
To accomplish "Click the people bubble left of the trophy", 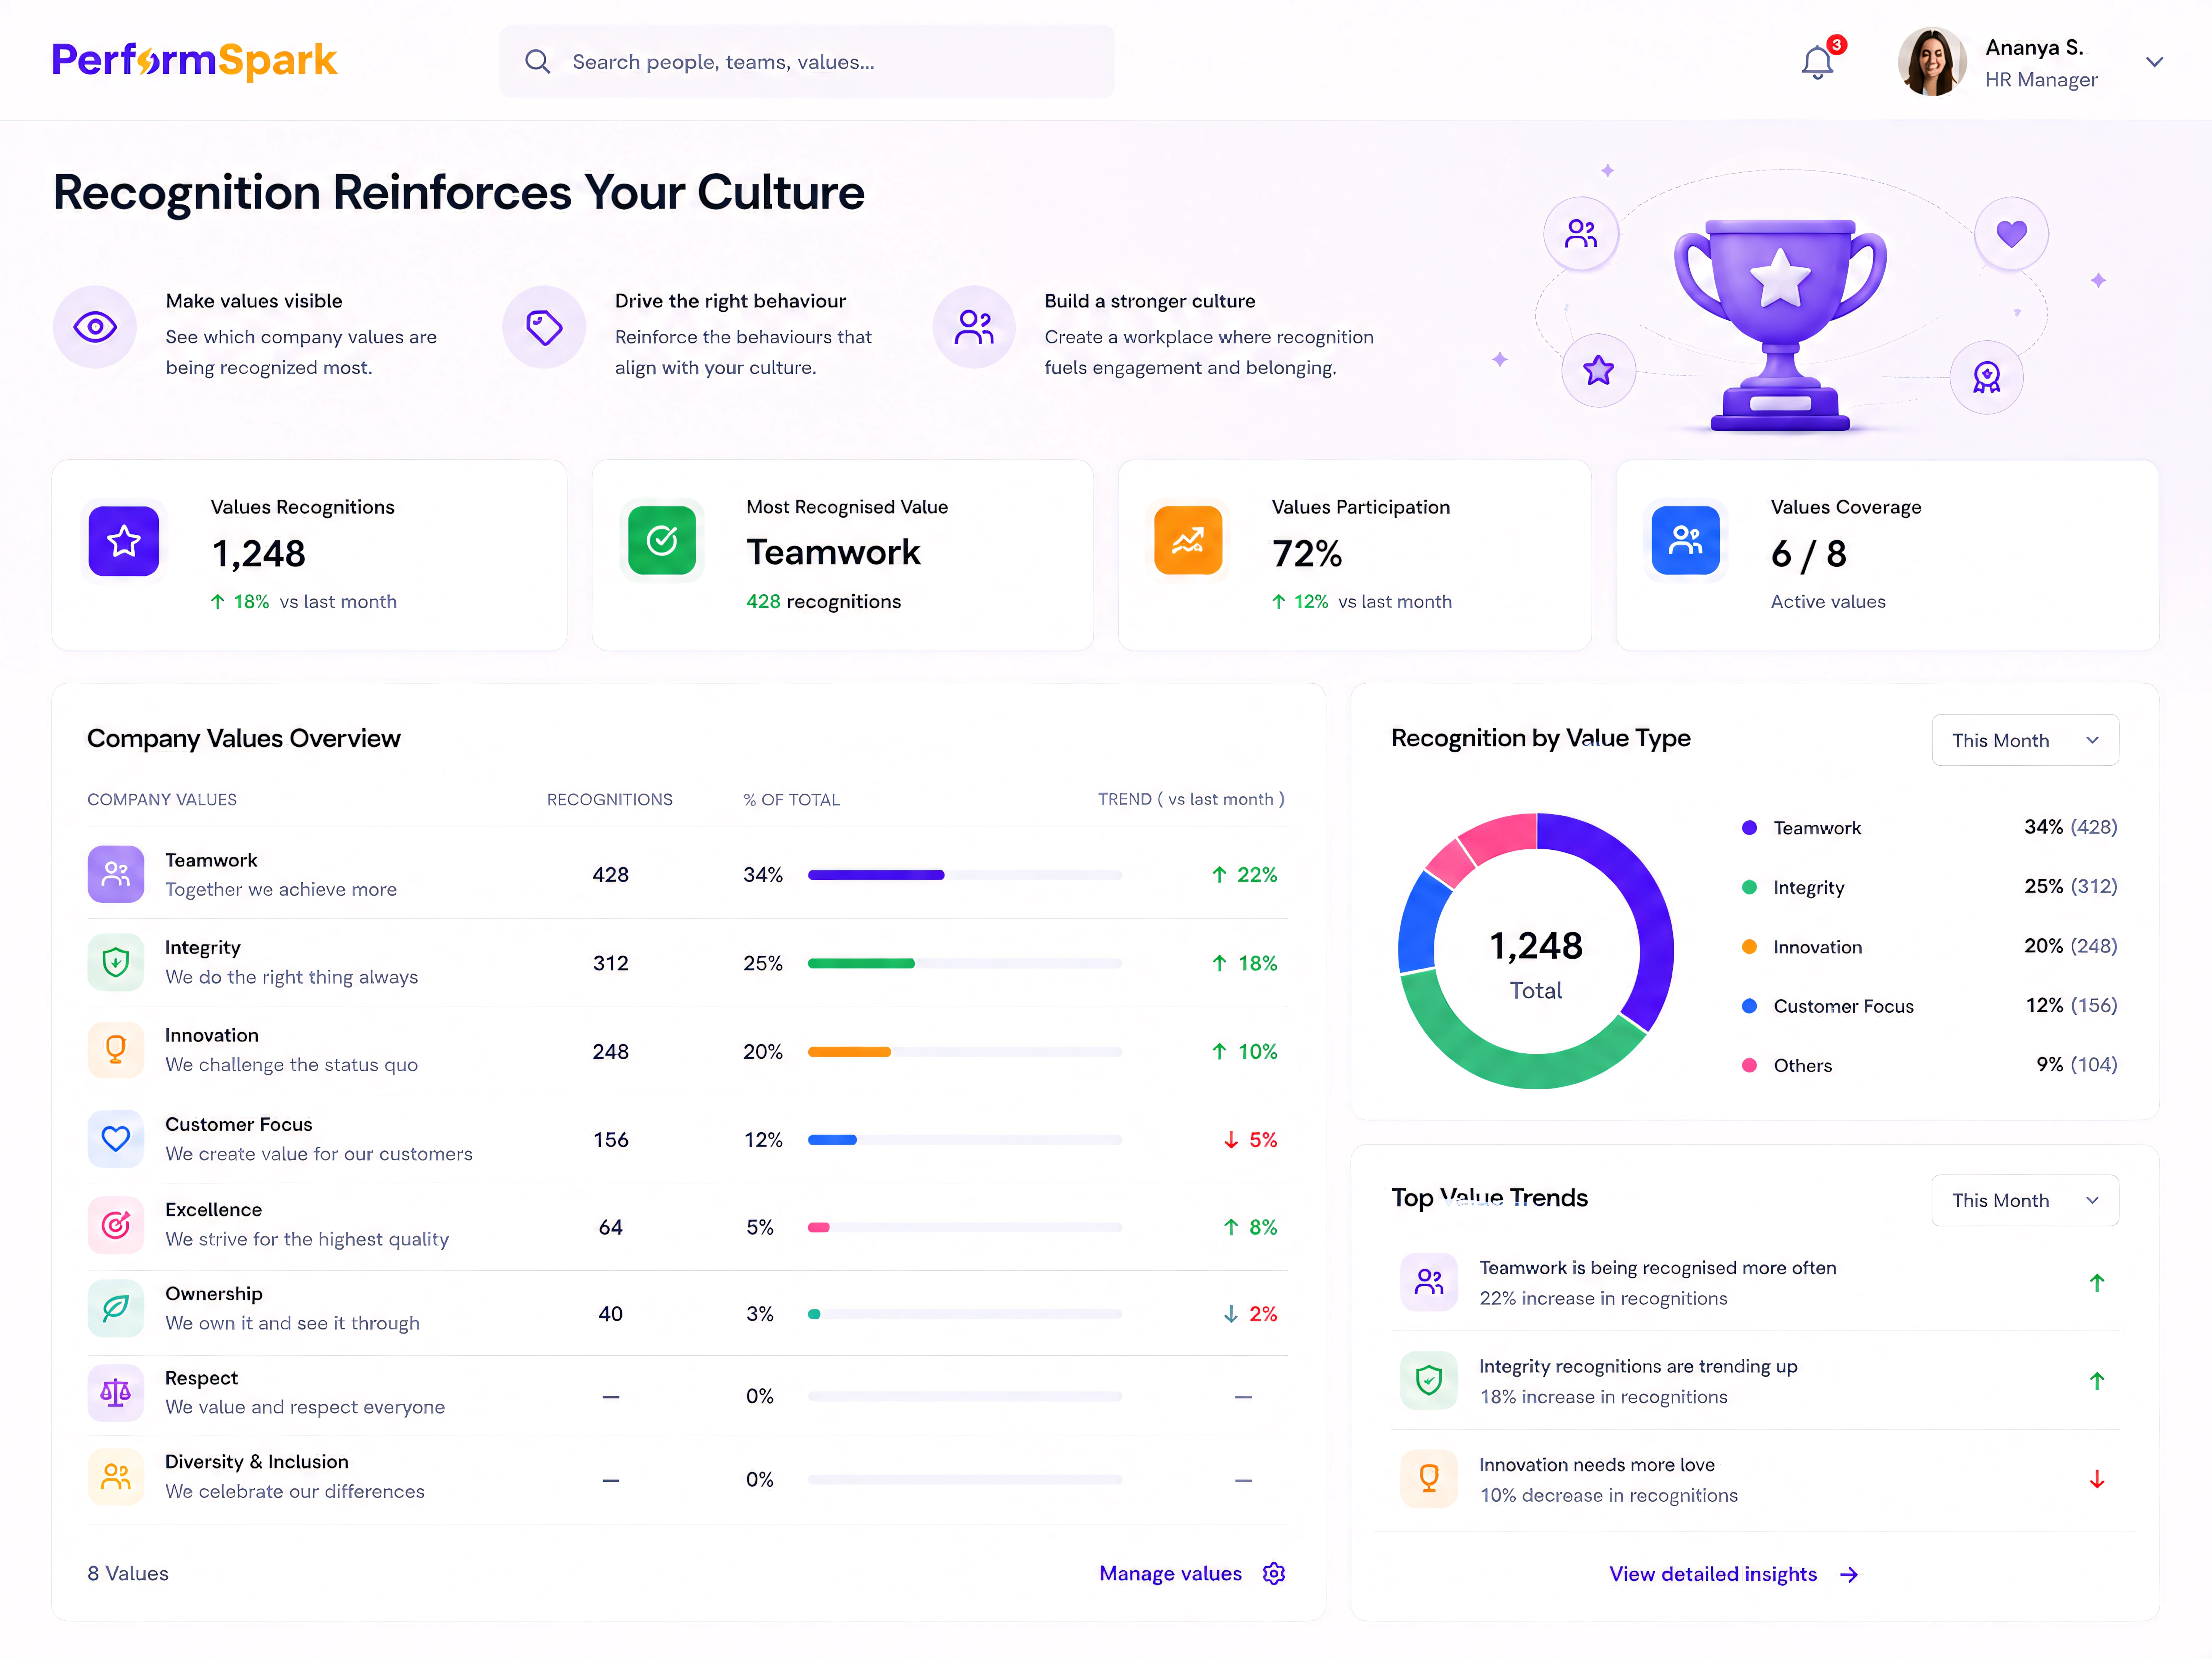I will click(1581, 234).
